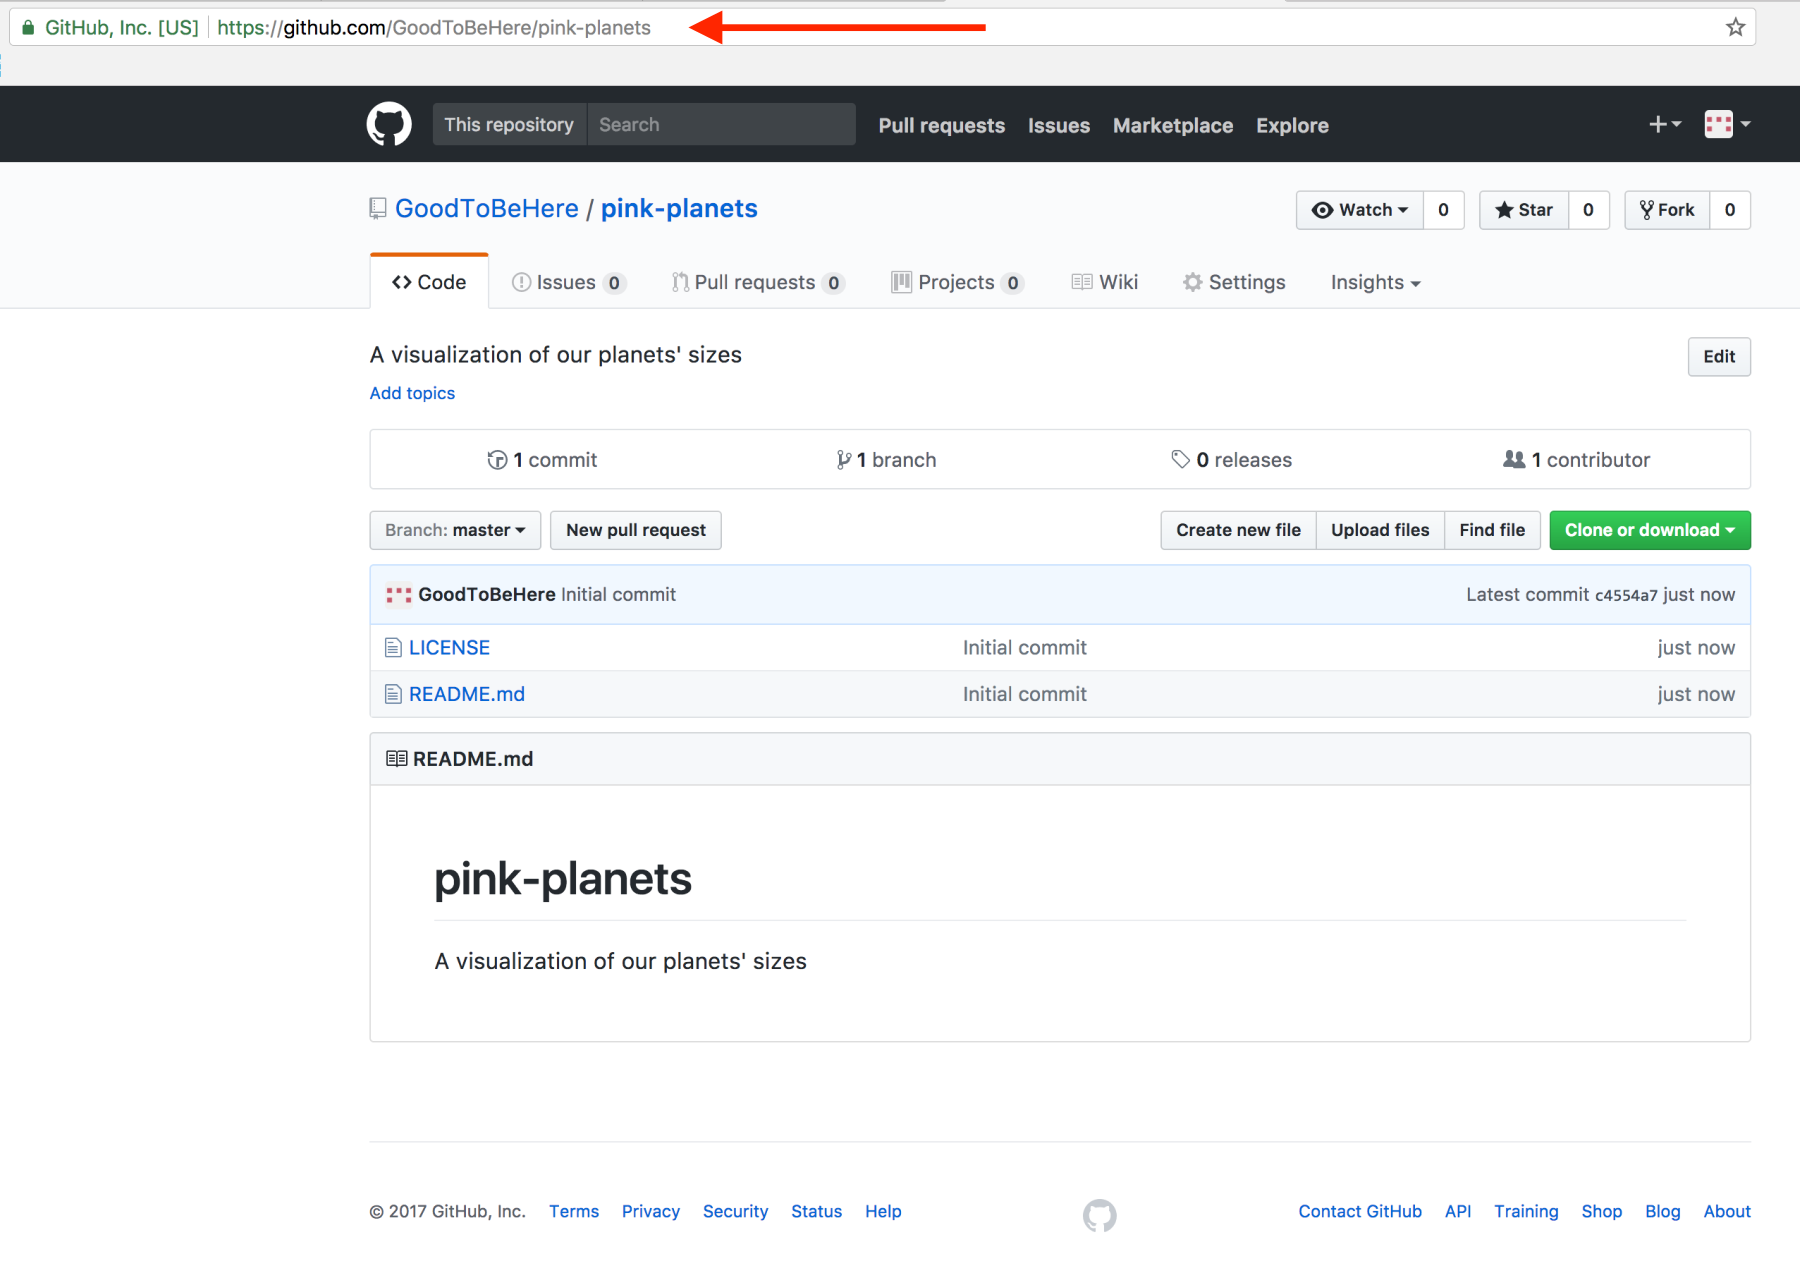The image size is (1800, 1266).
Task: Click the plus icon to create new
Action: click(x=1664, y=124)
